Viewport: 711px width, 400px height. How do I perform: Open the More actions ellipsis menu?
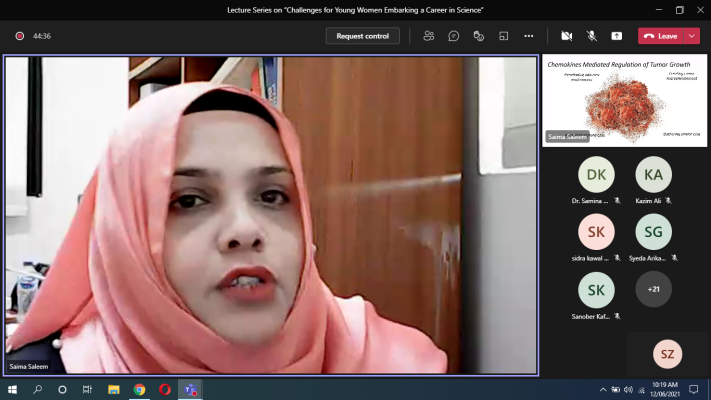point(529,36)
